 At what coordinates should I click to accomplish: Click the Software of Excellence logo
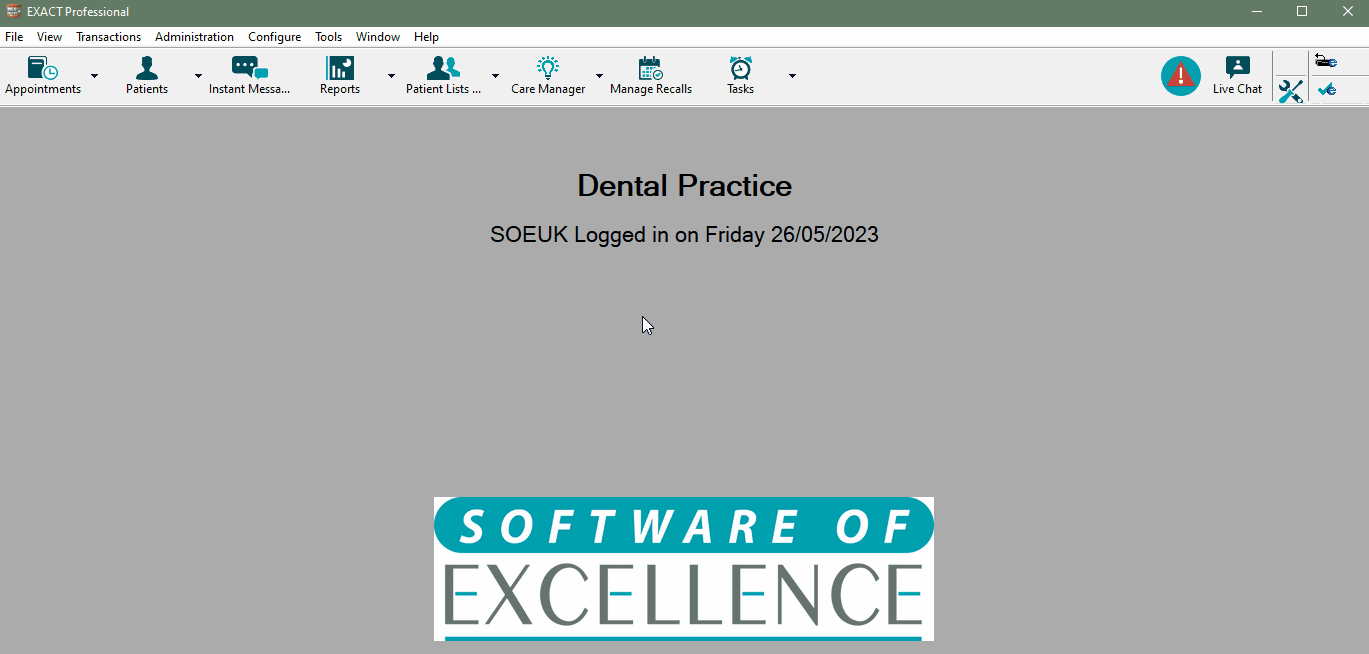pos(684,569)
